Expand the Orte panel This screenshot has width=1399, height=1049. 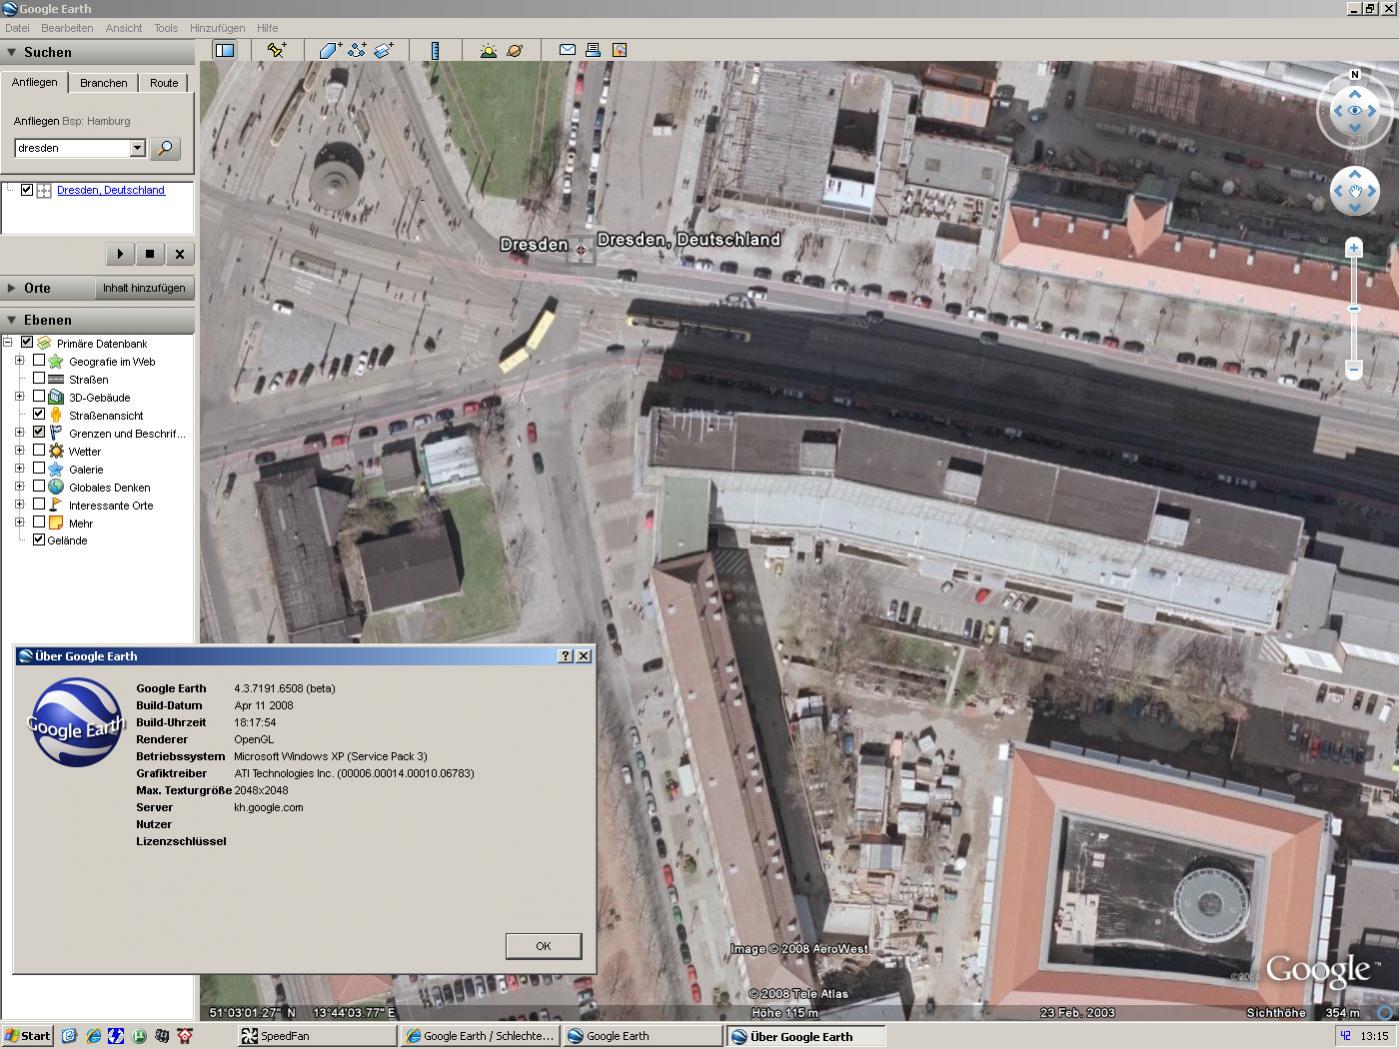pos(12,288)
